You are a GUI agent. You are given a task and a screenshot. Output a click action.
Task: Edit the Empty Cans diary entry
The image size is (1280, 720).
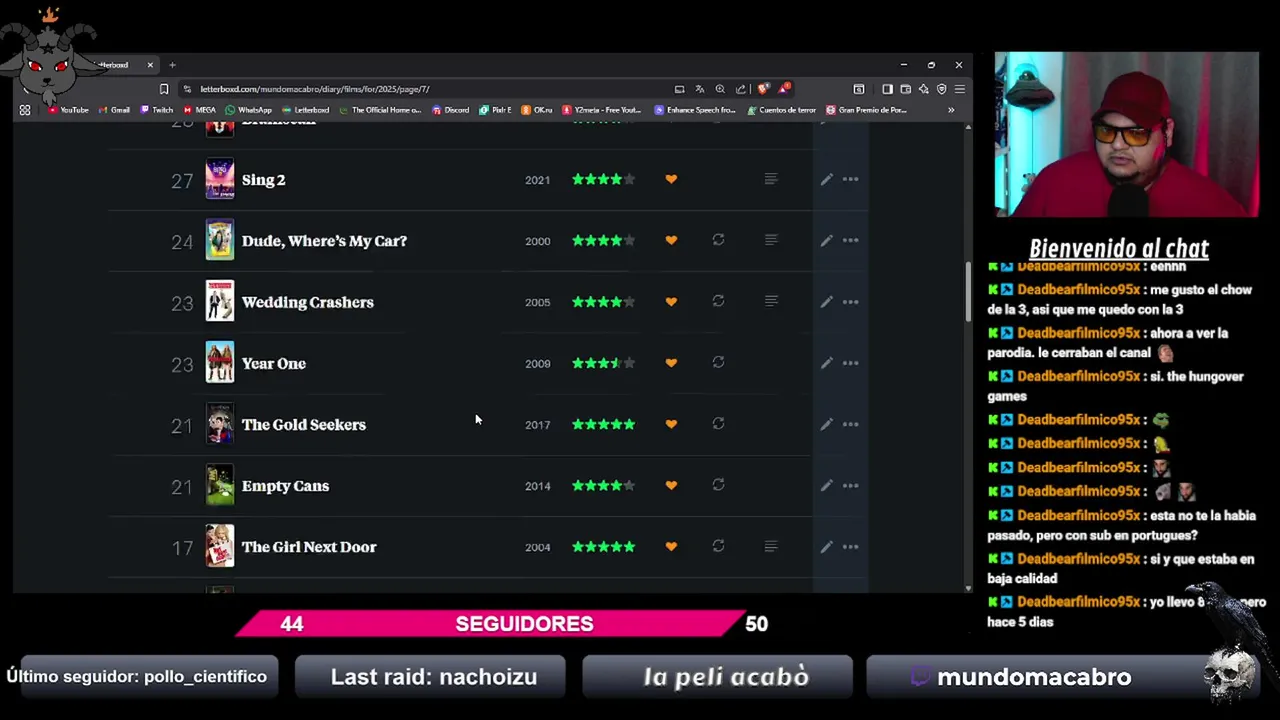tap(826, 486)
